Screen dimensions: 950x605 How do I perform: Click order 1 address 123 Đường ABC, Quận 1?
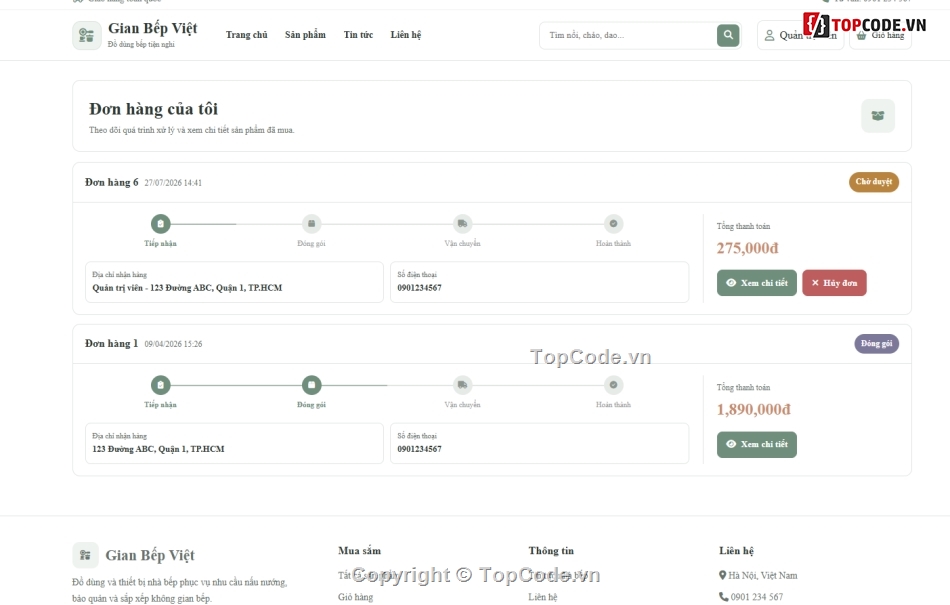[x=158, y=449]
